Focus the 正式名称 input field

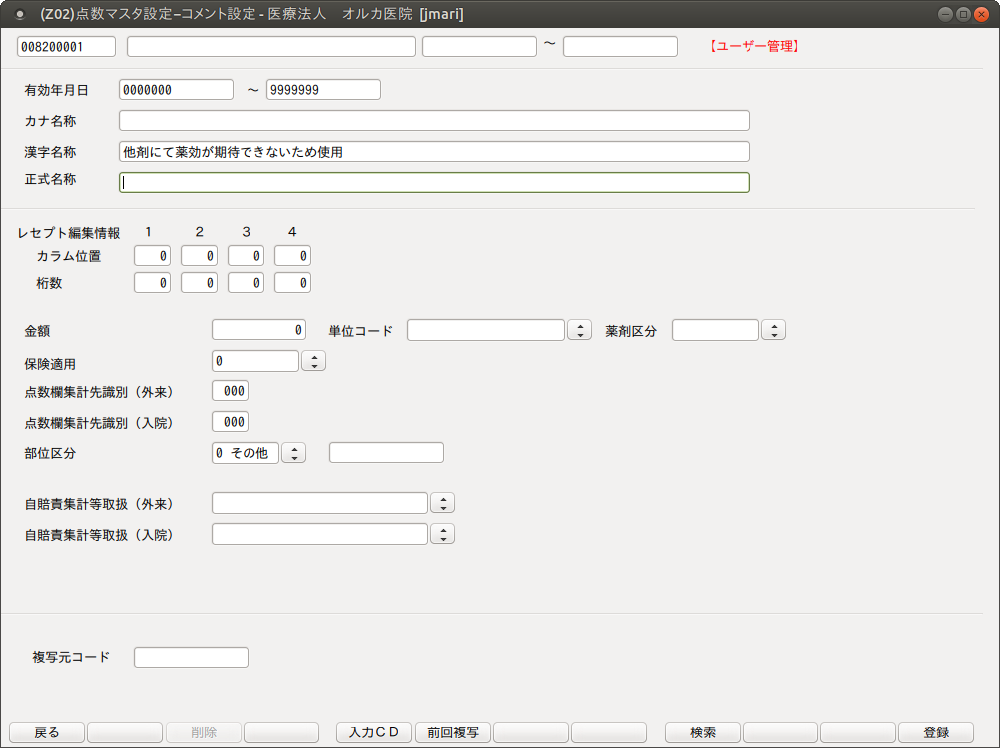tap(434, 182)
